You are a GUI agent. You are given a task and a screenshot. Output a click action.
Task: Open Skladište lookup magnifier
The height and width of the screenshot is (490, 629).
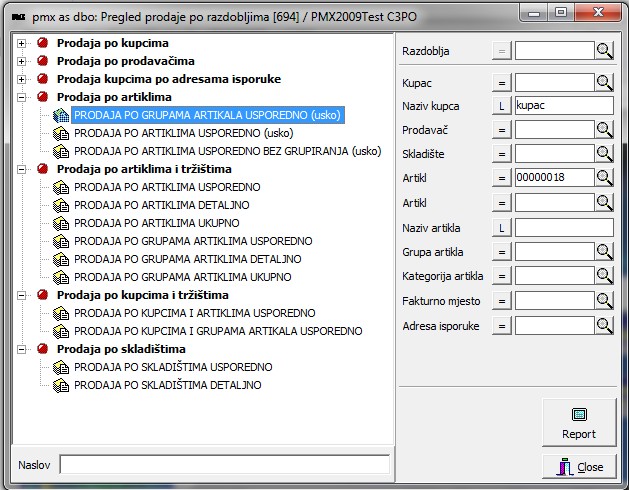pyautogui.click(x=605, y=154)
